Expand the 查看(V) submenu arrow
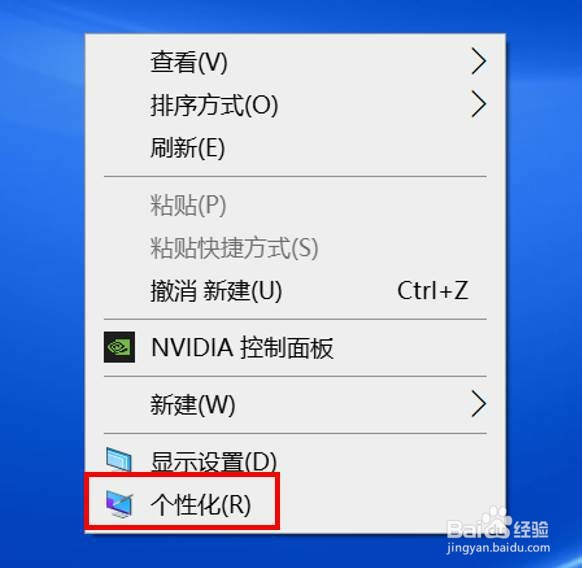Viewport: 582px width, 568px height. [478, 62]
